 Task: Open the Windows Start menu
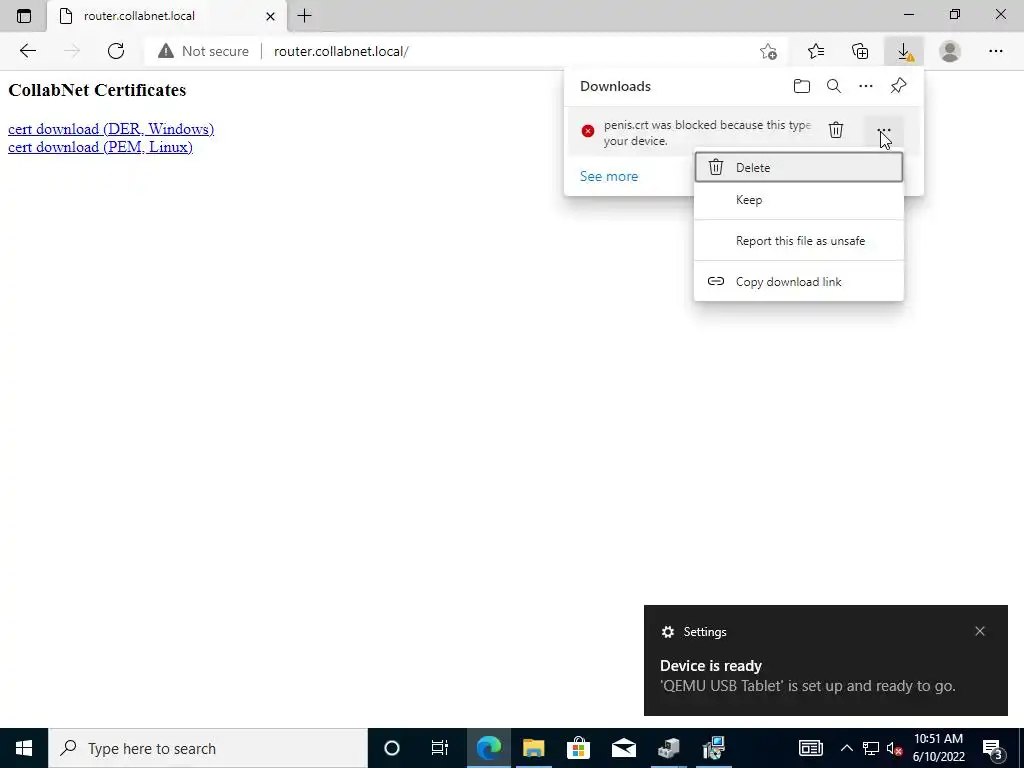(x=24, y=748)
